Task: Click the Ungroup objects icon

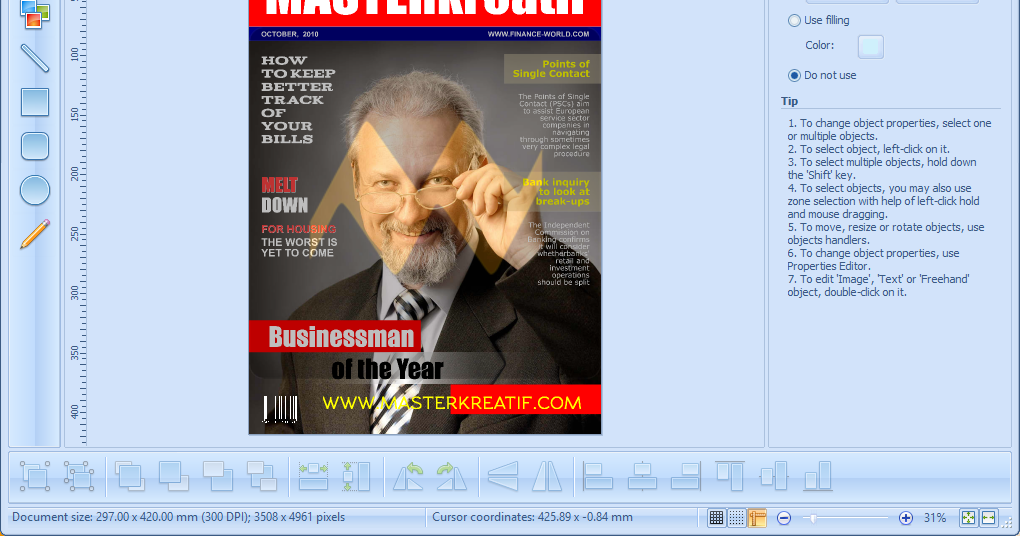Action: pyautogui.click(x=79, y=476)
